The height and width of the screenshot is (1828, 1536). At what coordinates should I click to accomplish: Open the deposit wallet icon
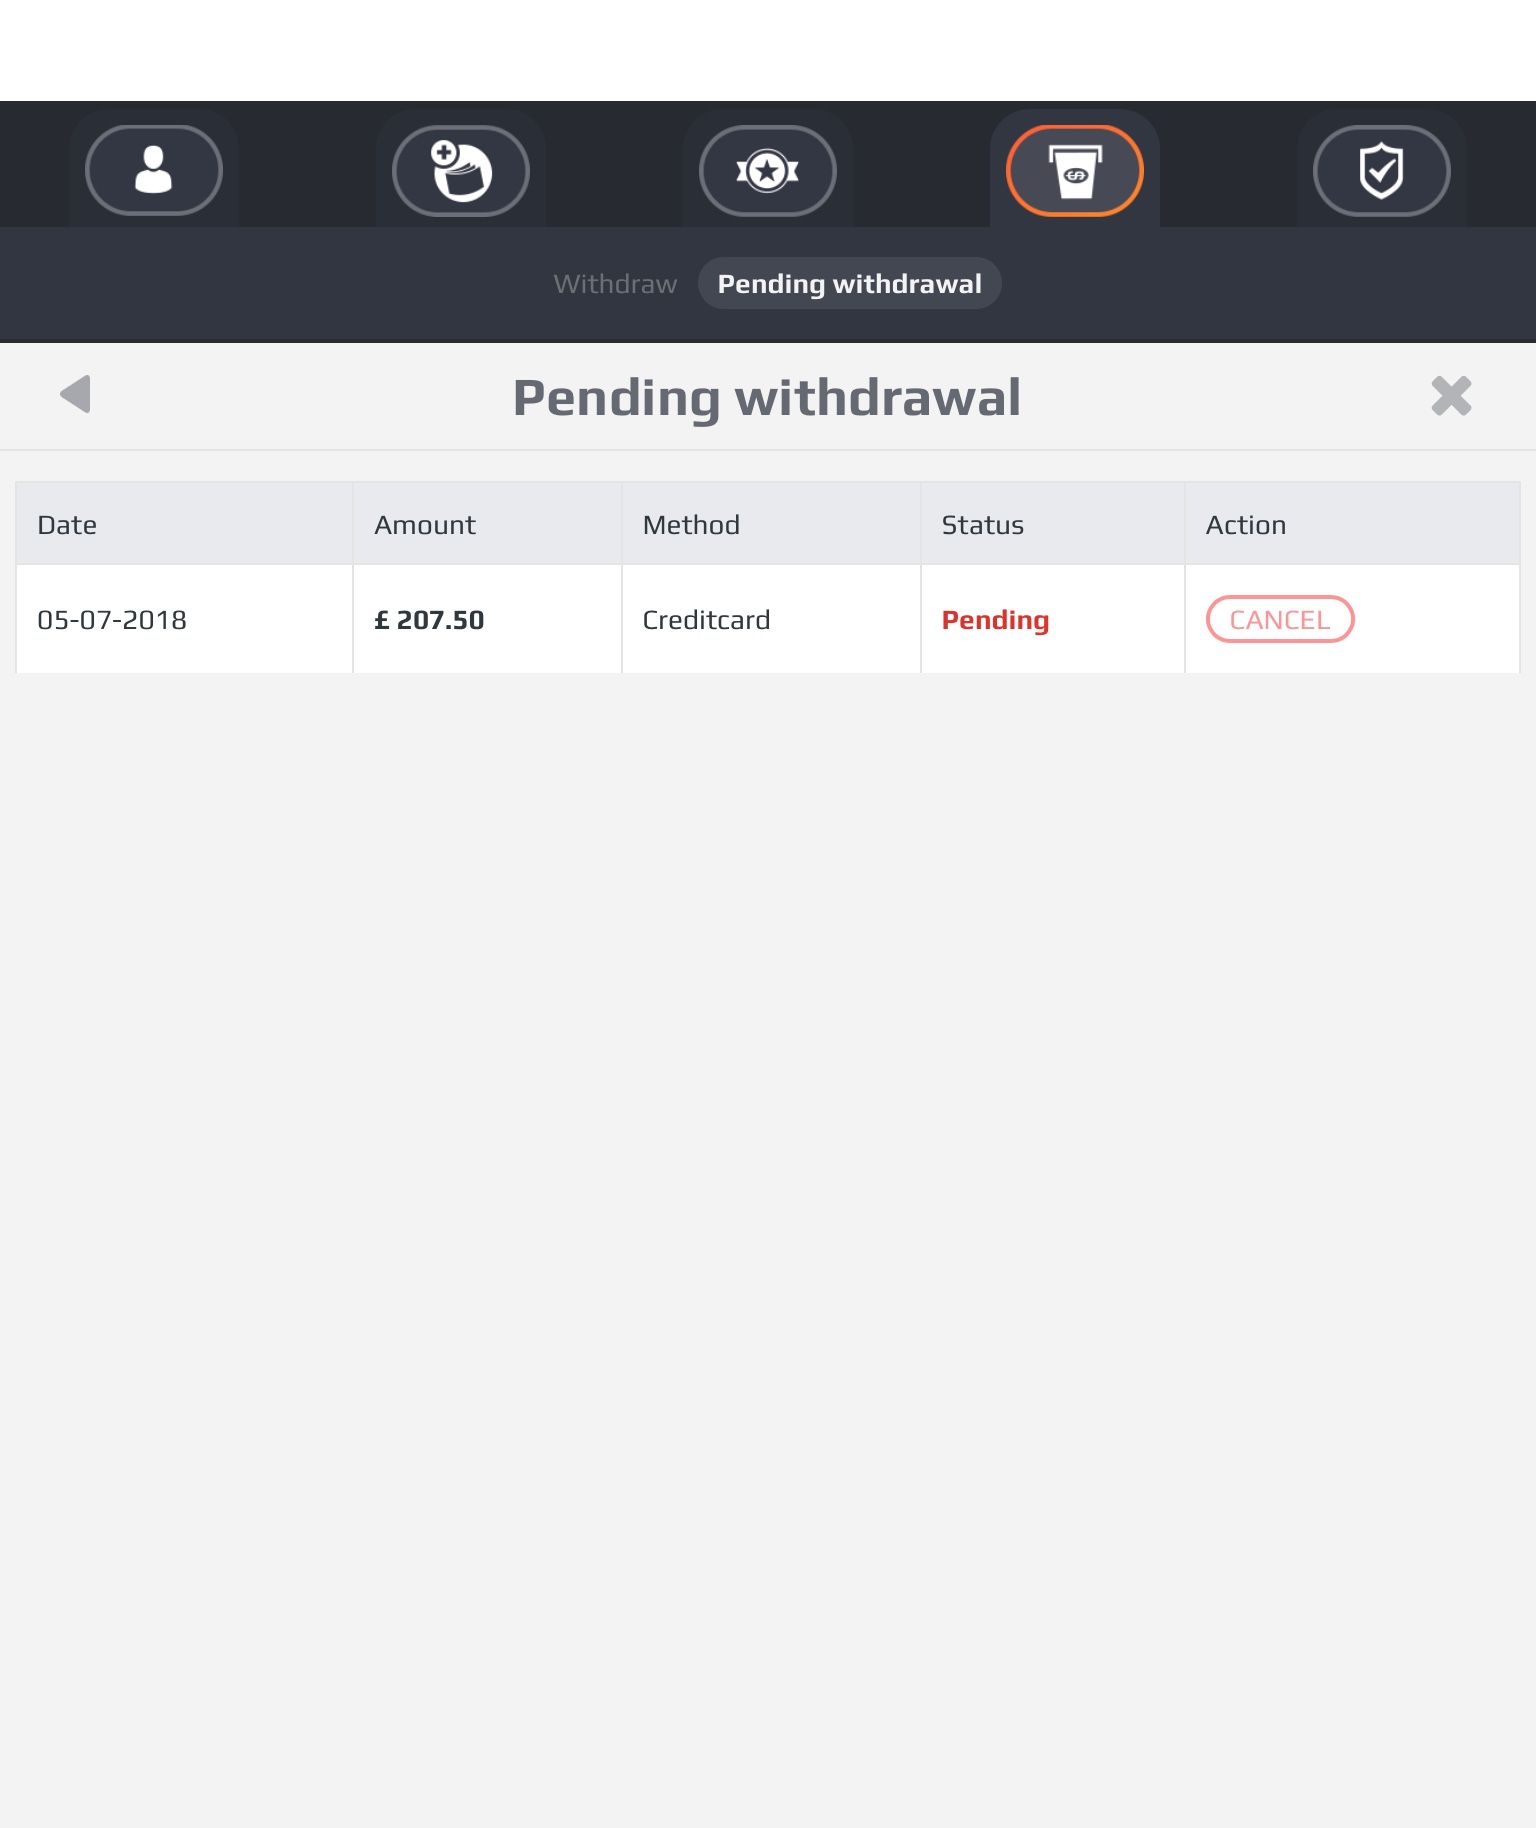tap(461, 170)
